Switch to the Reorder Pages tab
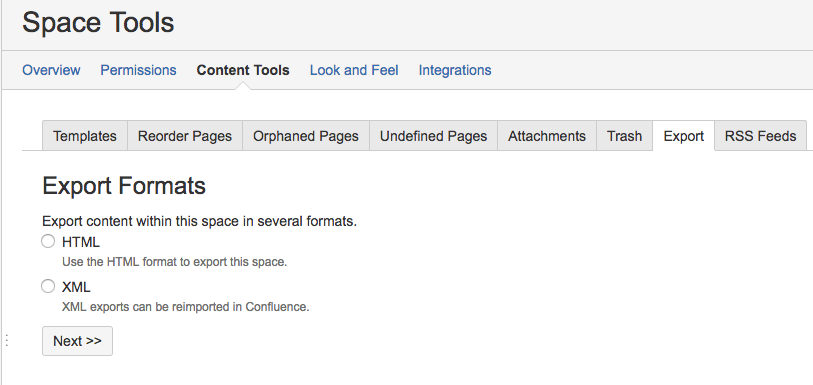 185,136
